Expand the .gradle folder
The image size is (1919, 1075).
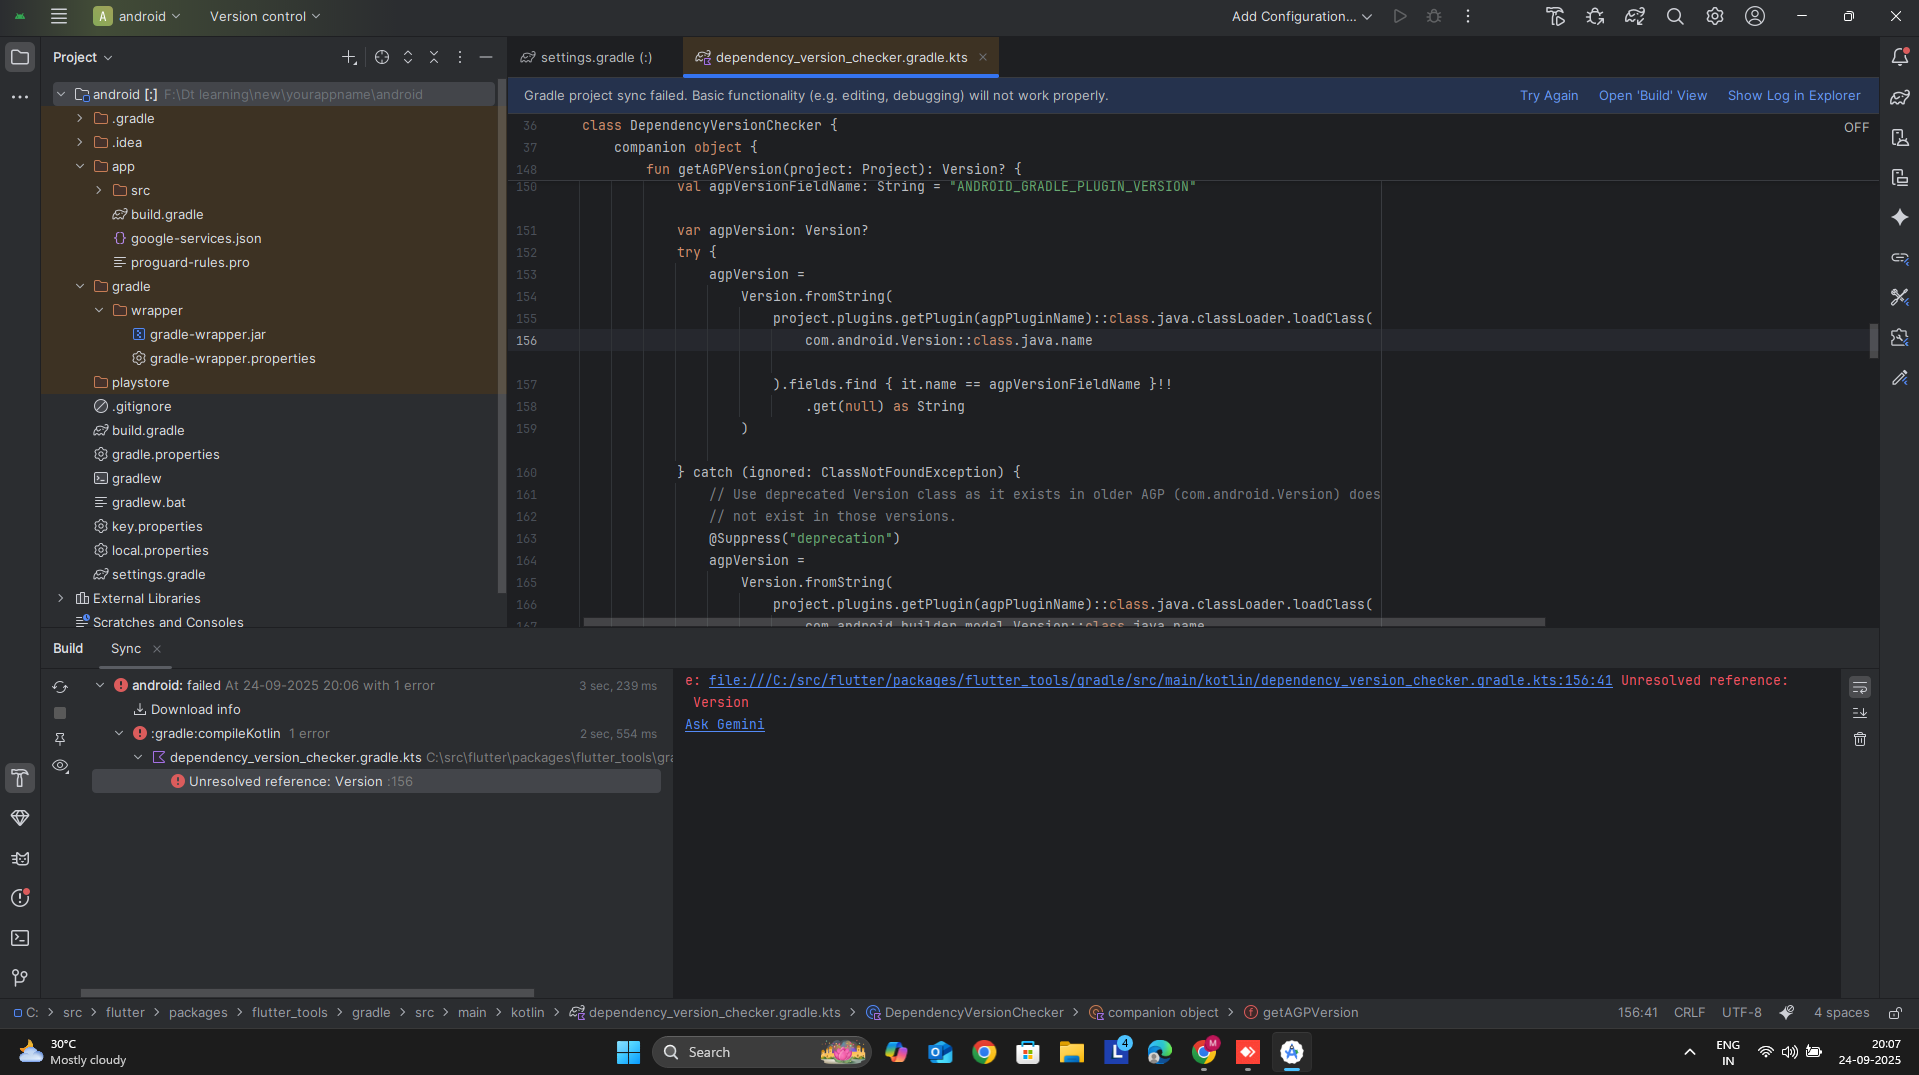[80, 119]
